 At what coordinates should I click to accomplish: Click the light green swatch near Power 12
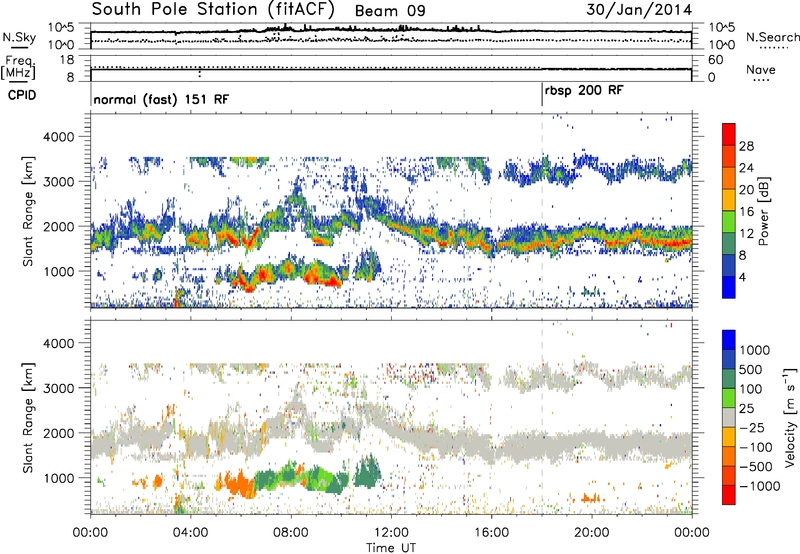(x=729, y=221)
